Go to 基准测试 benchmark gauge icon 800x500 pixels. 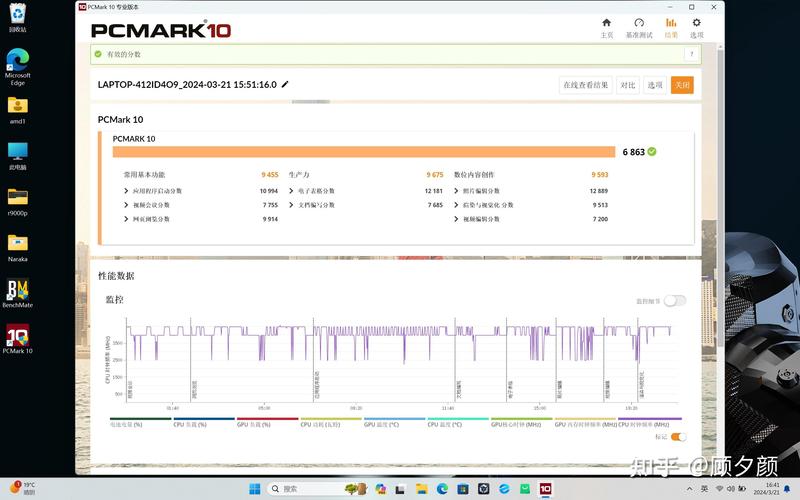click(639, 27)
